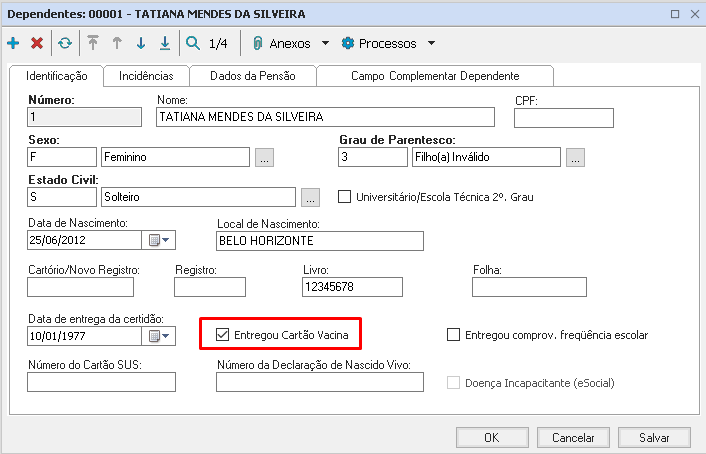Image resolution: width=706 pixels, height=454 pixels.
Task: Click Data de entrega da certidão field
Action: coord(84,336)
